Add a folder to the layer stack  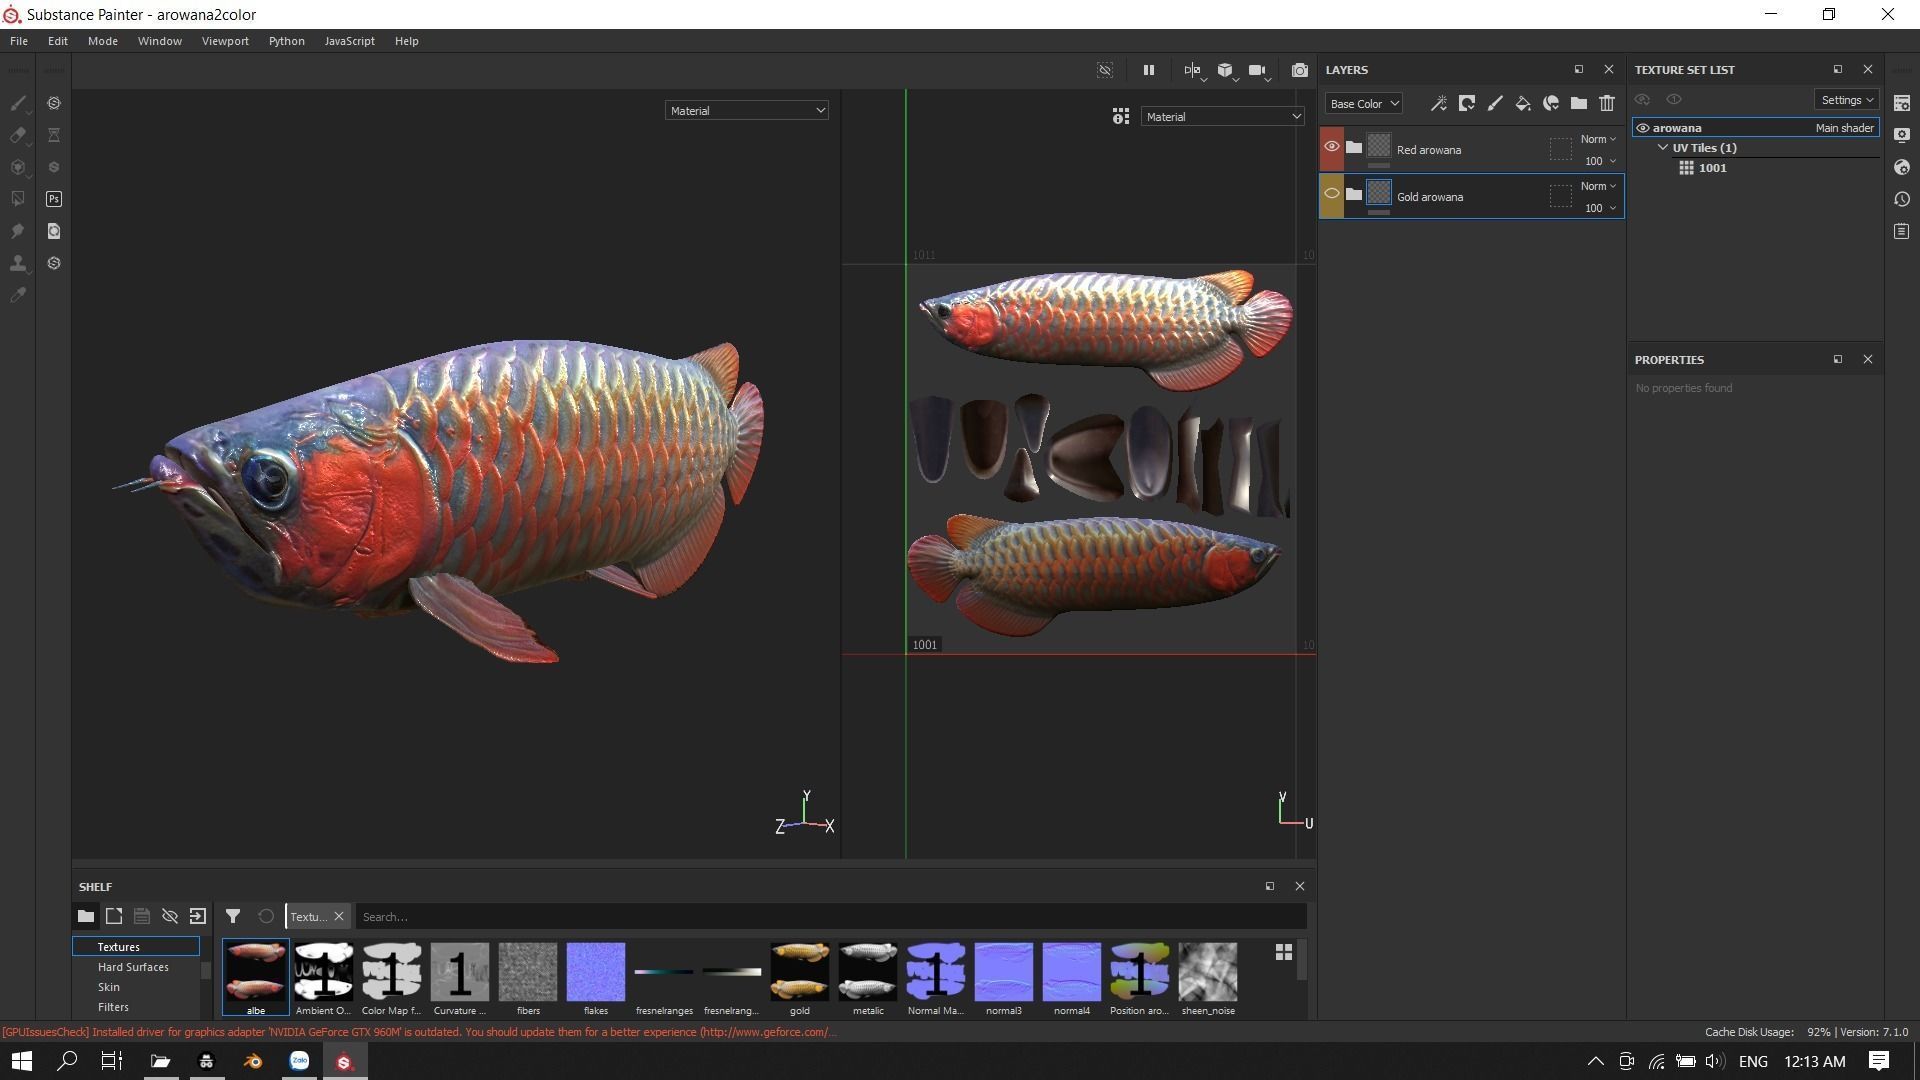1579,103
